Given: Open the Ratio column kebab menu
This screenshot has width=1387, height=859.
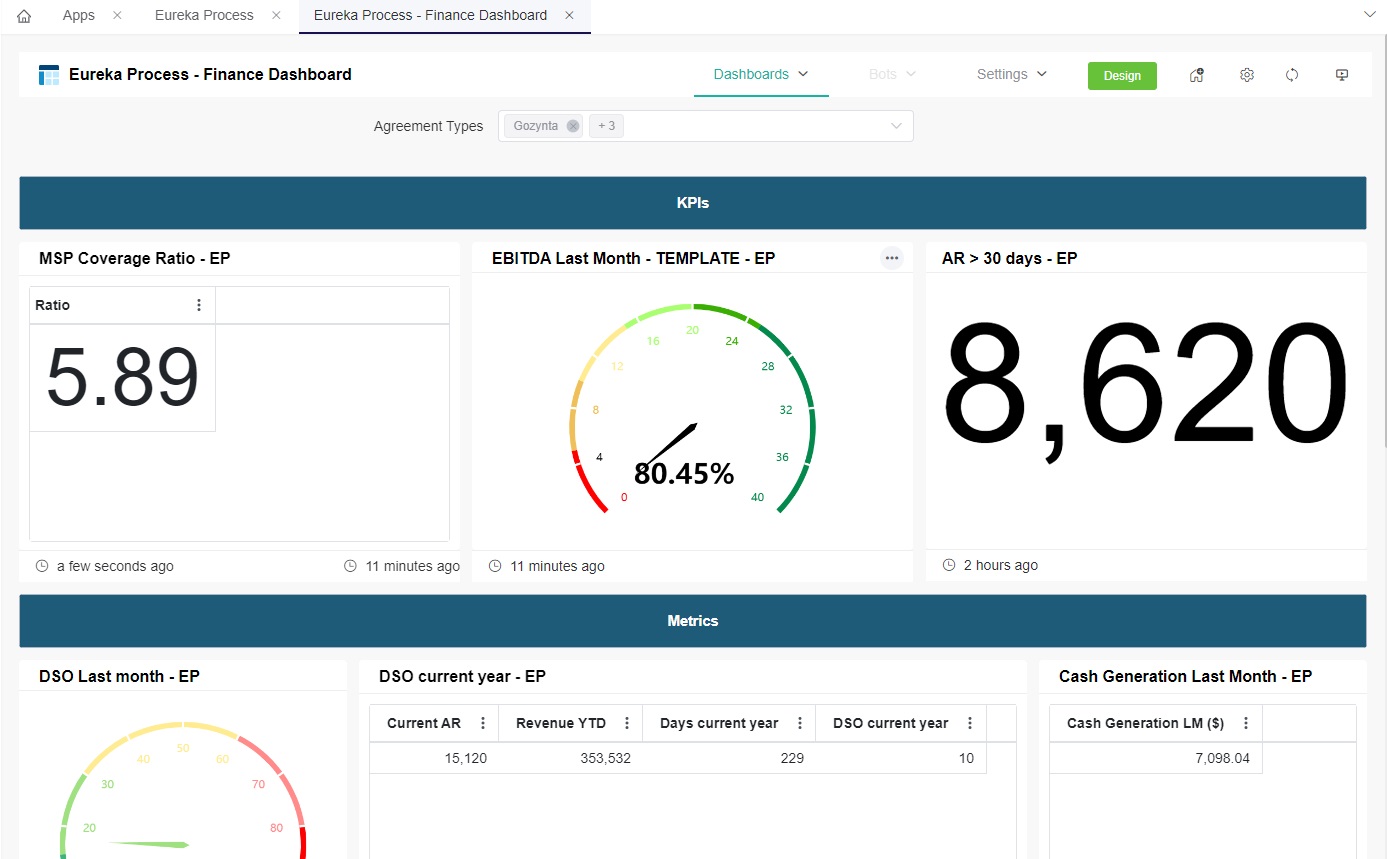Looking at the screenshot, I should (x=198, y=305).
